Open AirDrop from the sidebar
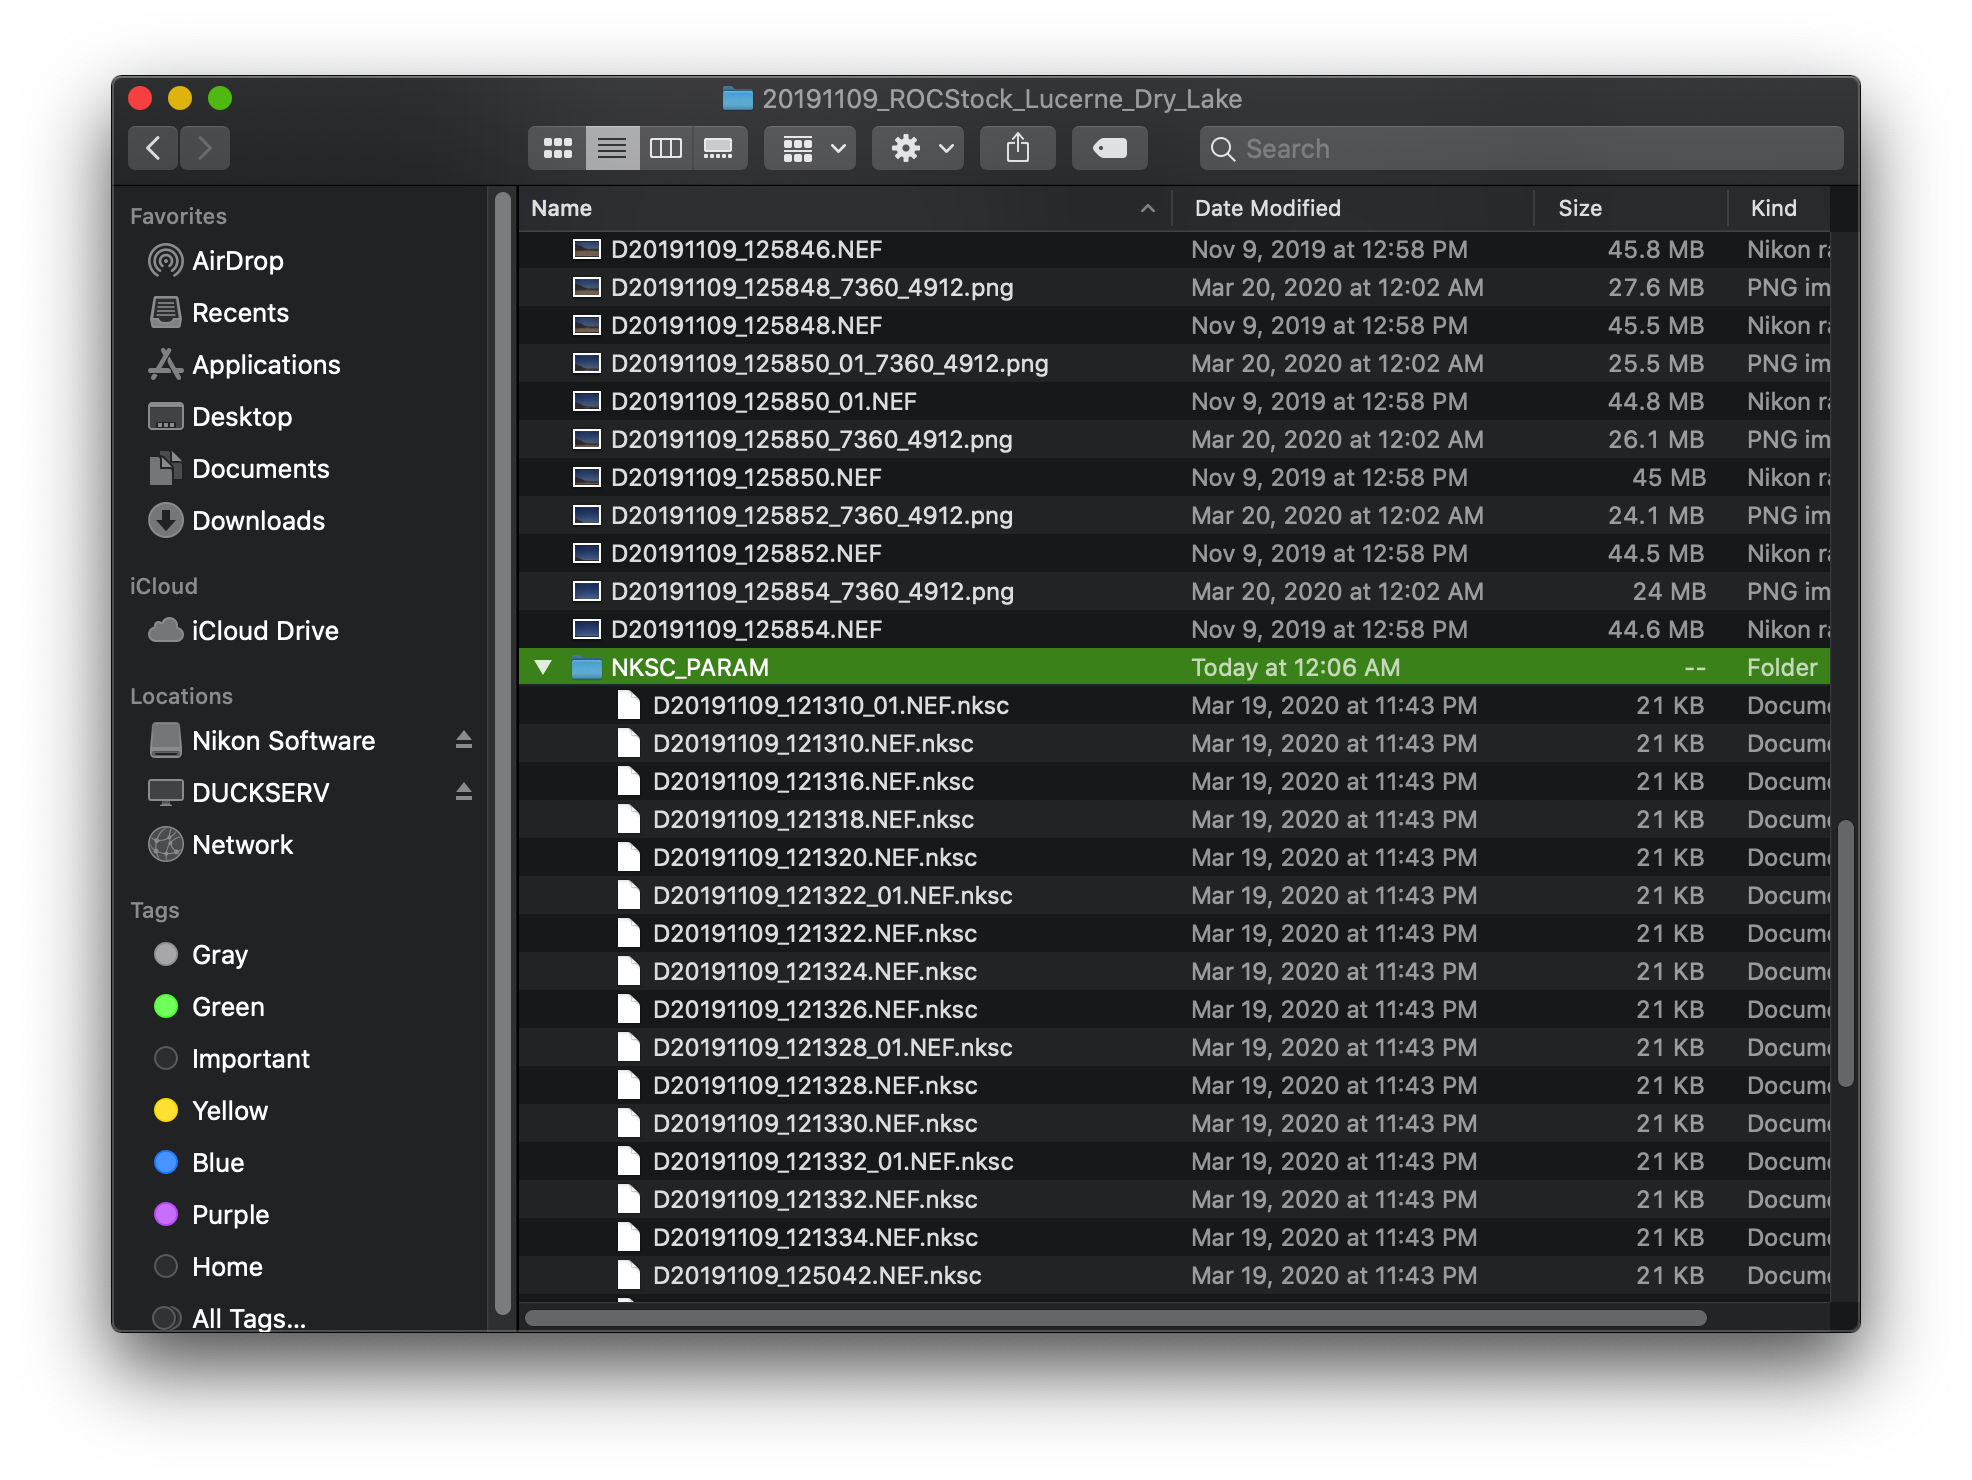Screen dimensions: 1972x1480 point(237,261)
